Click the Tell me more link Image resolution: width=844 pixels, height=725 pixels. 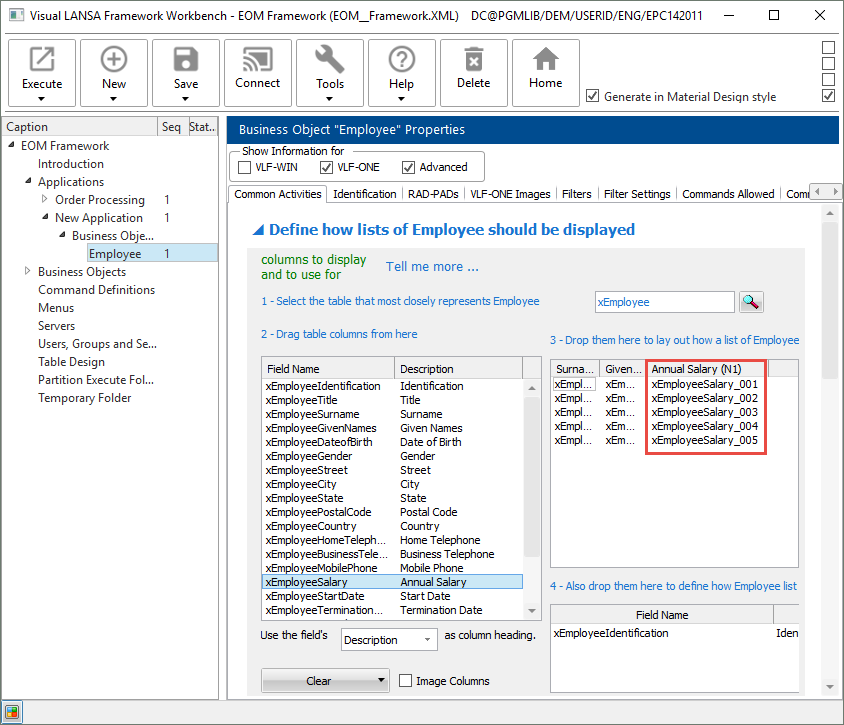432,267
